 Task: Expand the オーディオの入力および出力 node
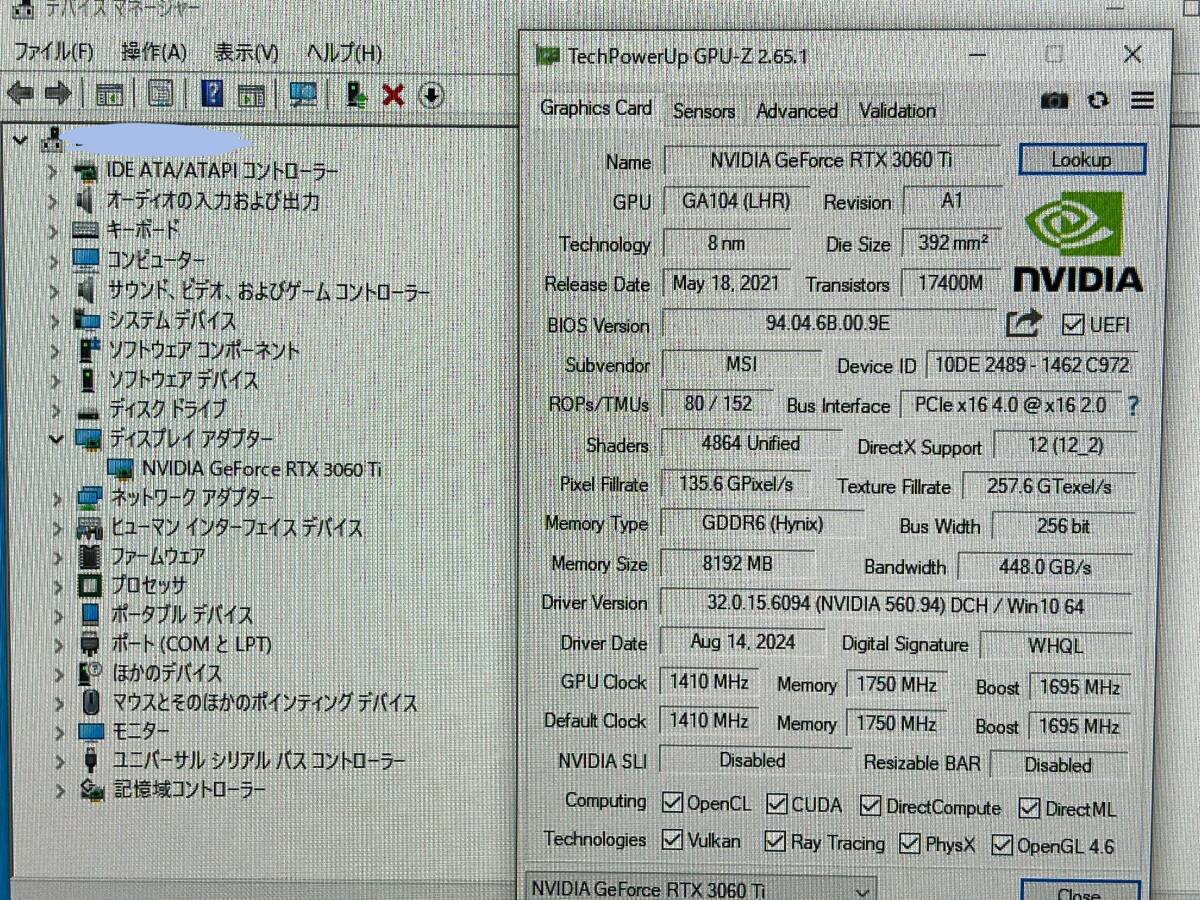(53, 201)
